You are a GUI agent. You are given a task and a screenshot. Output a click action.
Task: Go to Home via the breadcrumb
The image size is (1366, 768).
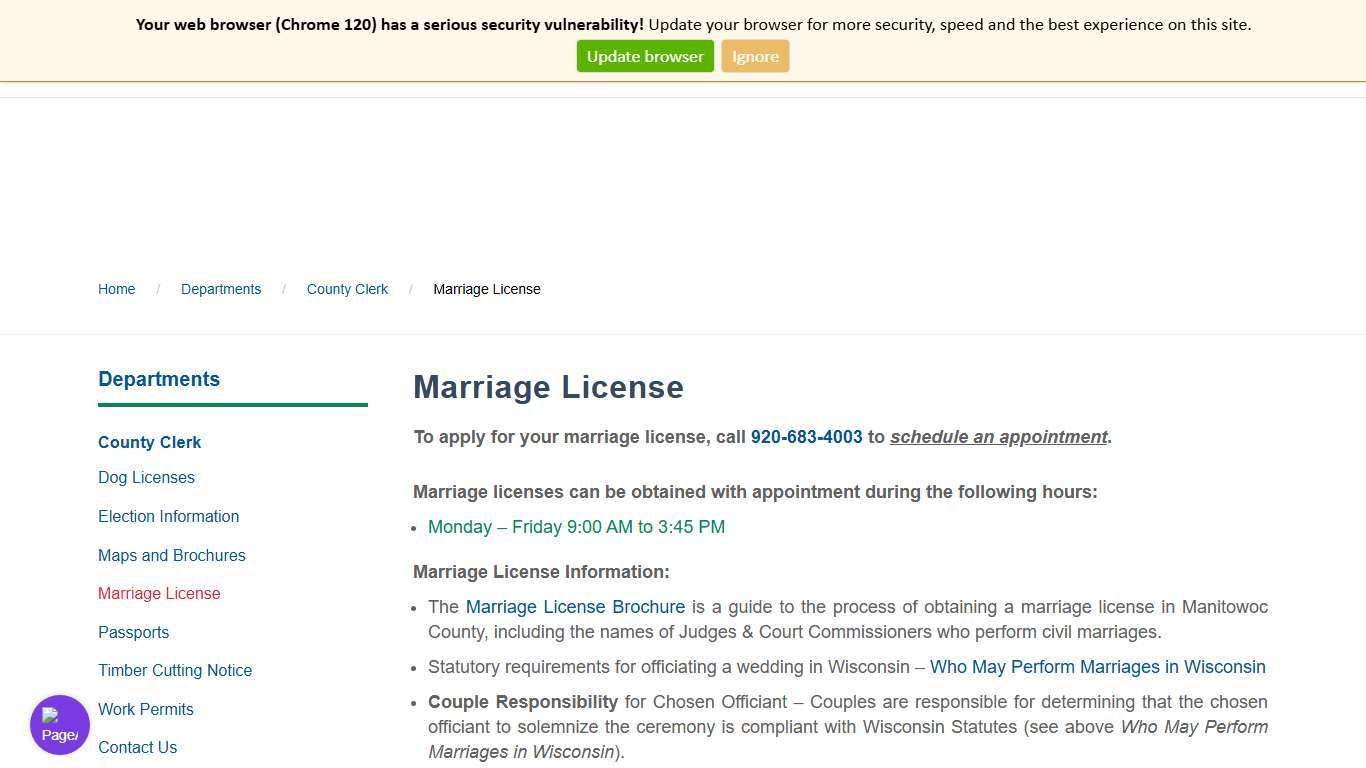click(x=116, y=289)
